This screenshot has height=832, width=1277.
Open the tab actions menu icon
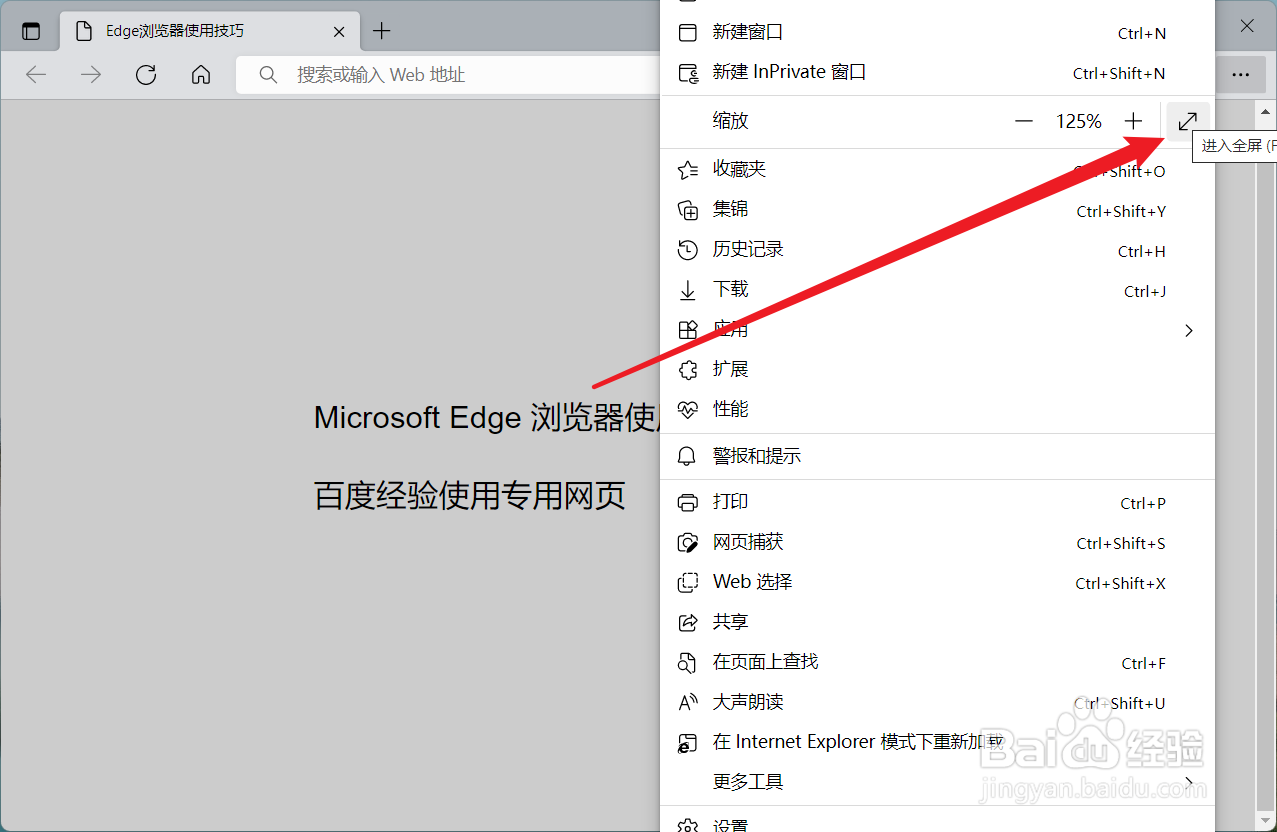(31, 31)
